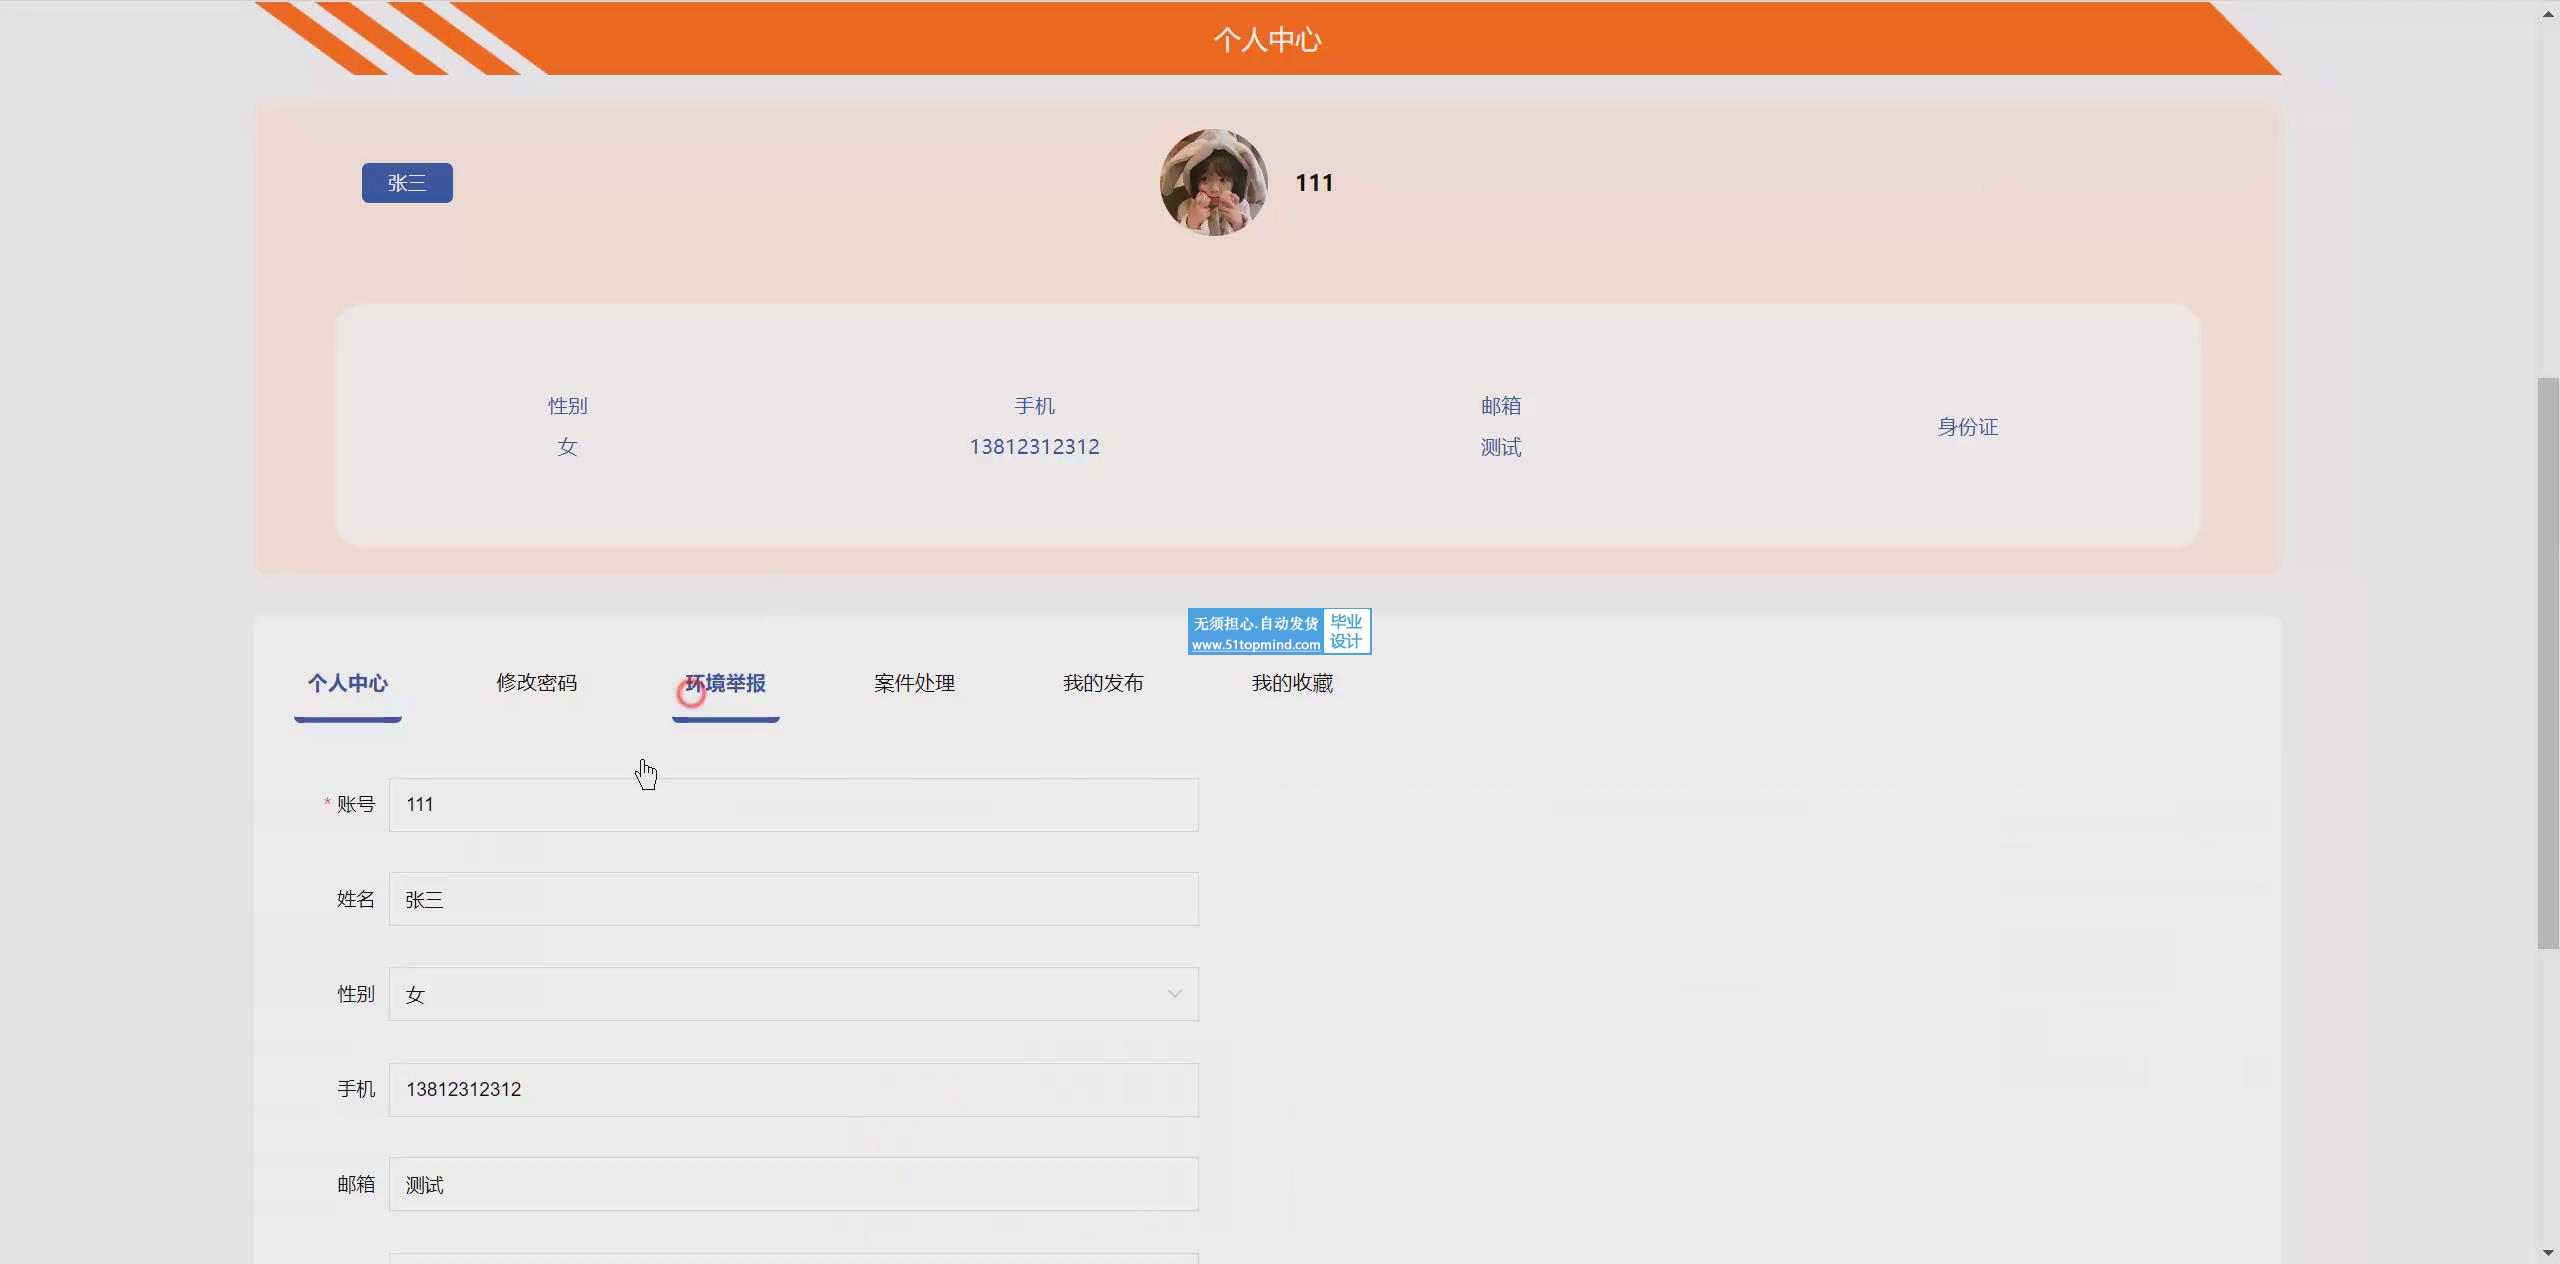Click the 性别 dropdown chevron arrow
2560x1264 pixels.
[x=1174, y=994]
